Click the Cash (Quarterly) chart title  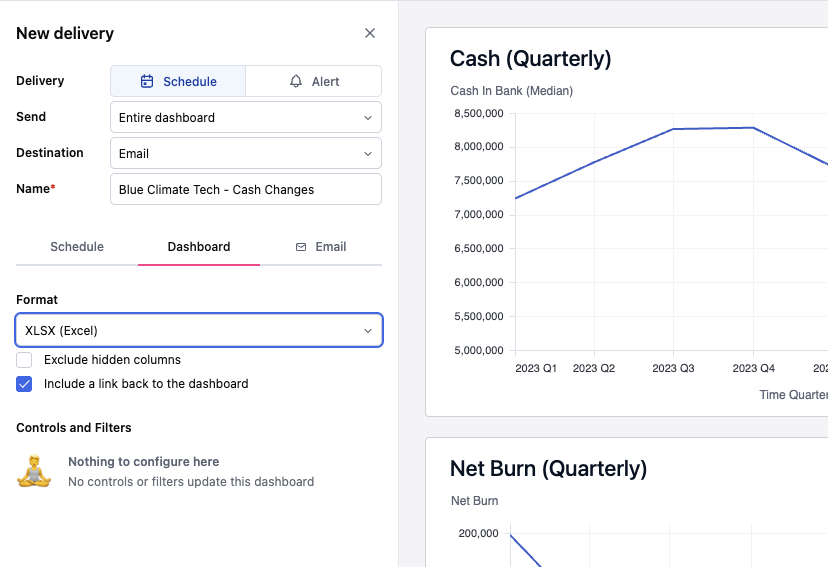point(530,58)
